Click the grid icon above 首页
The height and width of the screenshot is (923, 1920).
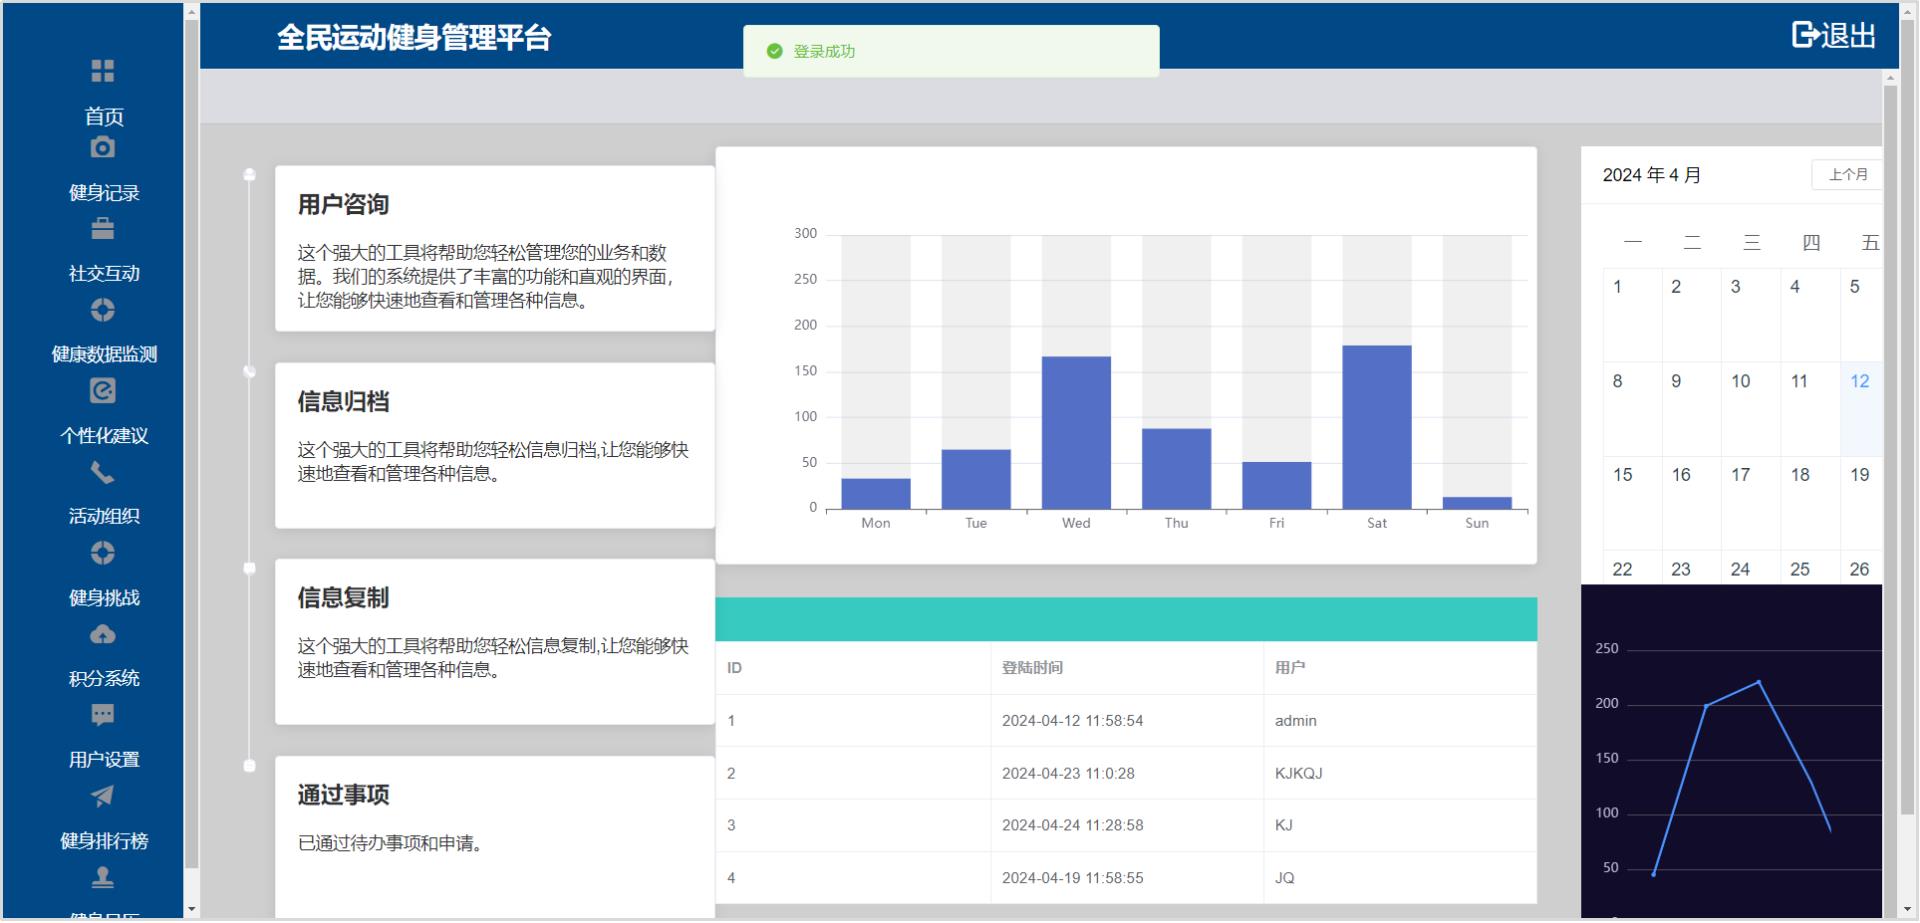pyautogui.click(x=103, y=71)
